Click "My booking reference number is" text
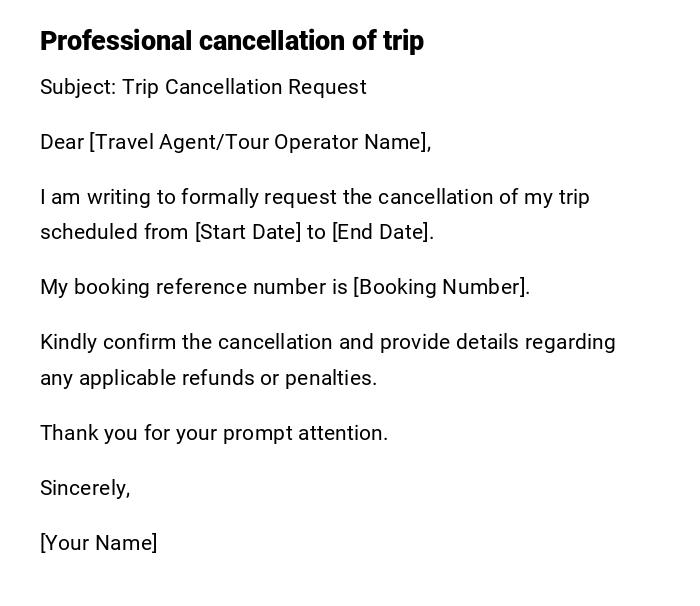700x606 pixels. [x=194, y=287]
